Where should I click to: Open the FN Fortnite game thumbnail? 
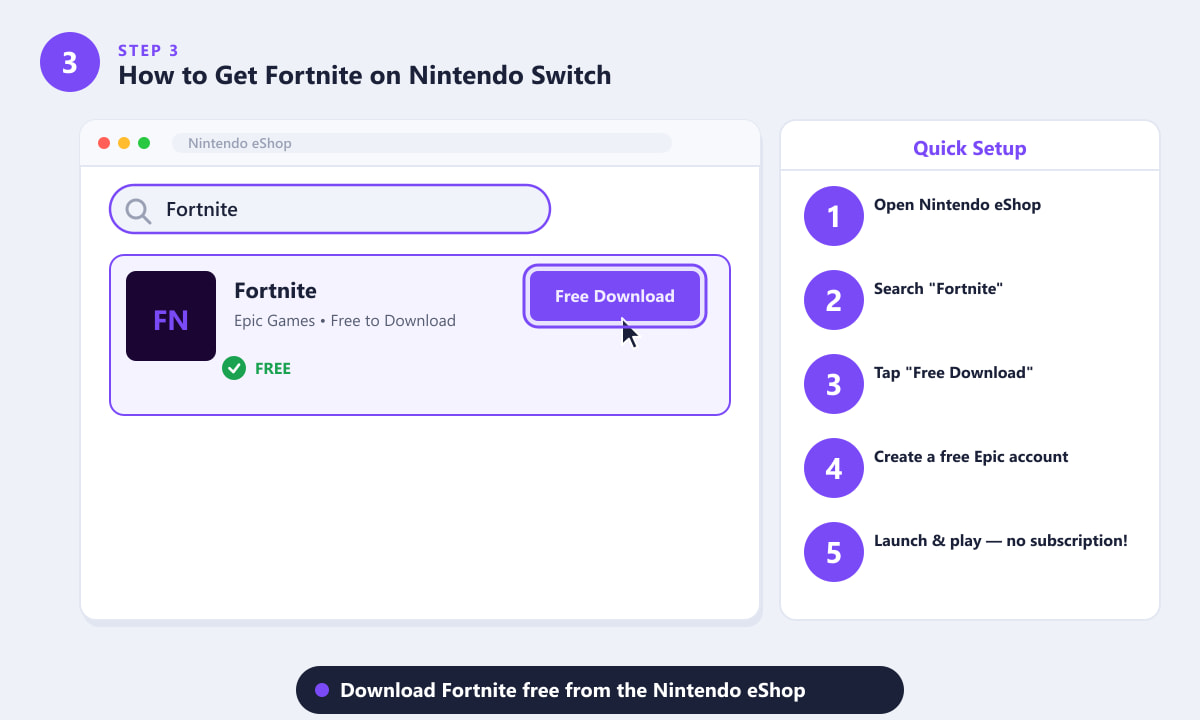pos(171,316)
